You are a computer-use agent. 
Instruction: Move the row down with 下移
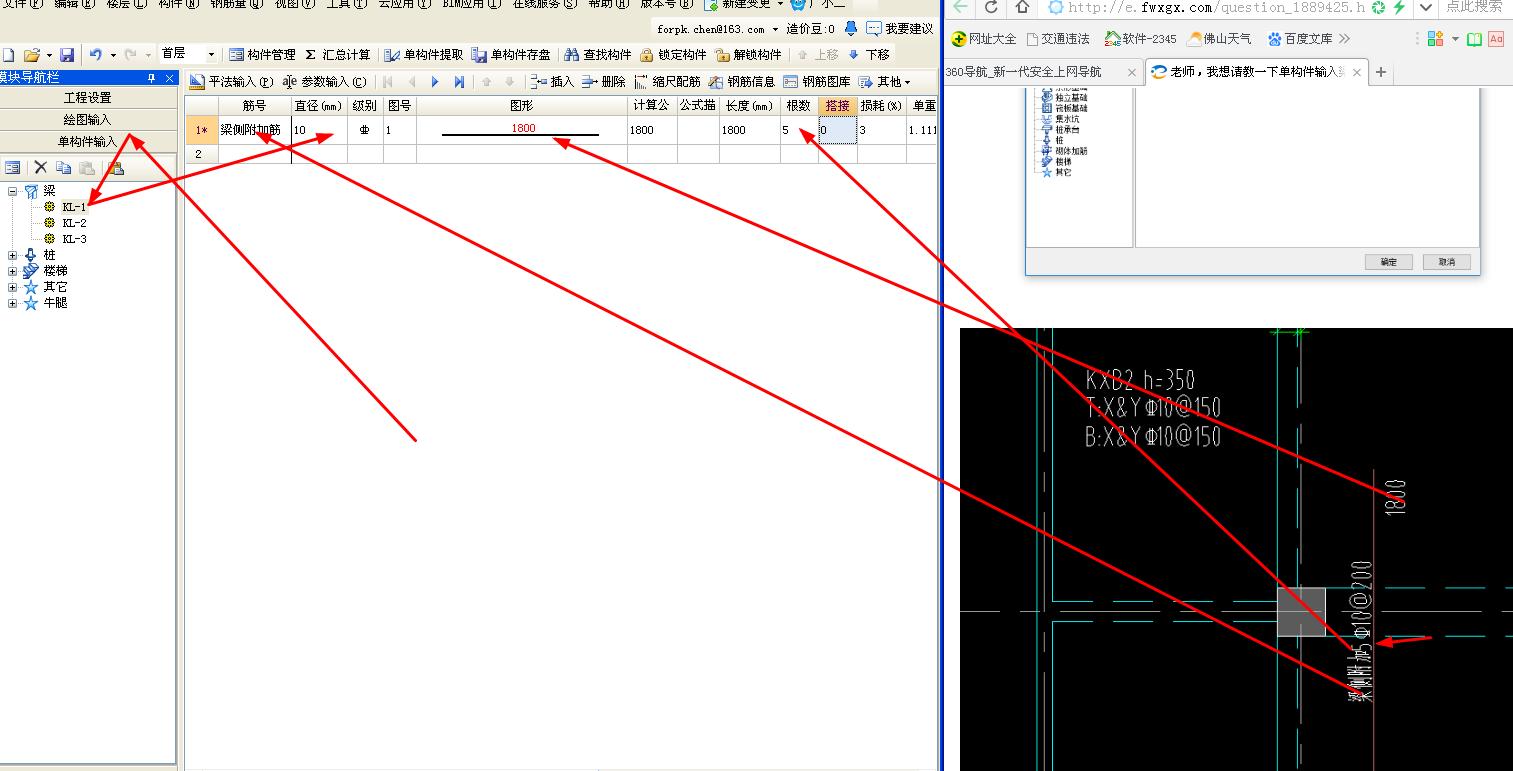(x=868, y=55)
